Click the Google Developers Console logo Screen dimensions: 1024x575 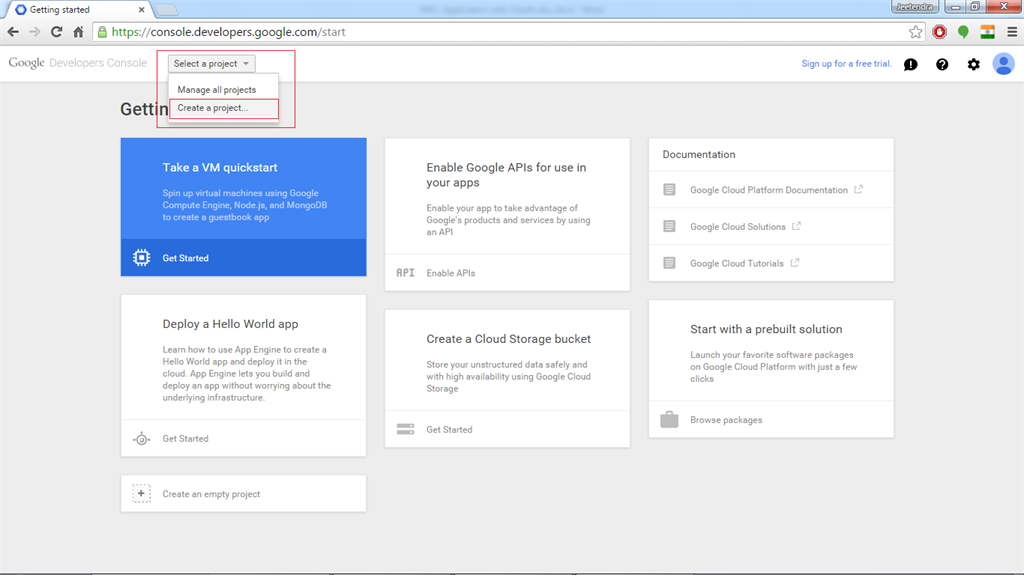pyautogui.click(x=78, y=63)
